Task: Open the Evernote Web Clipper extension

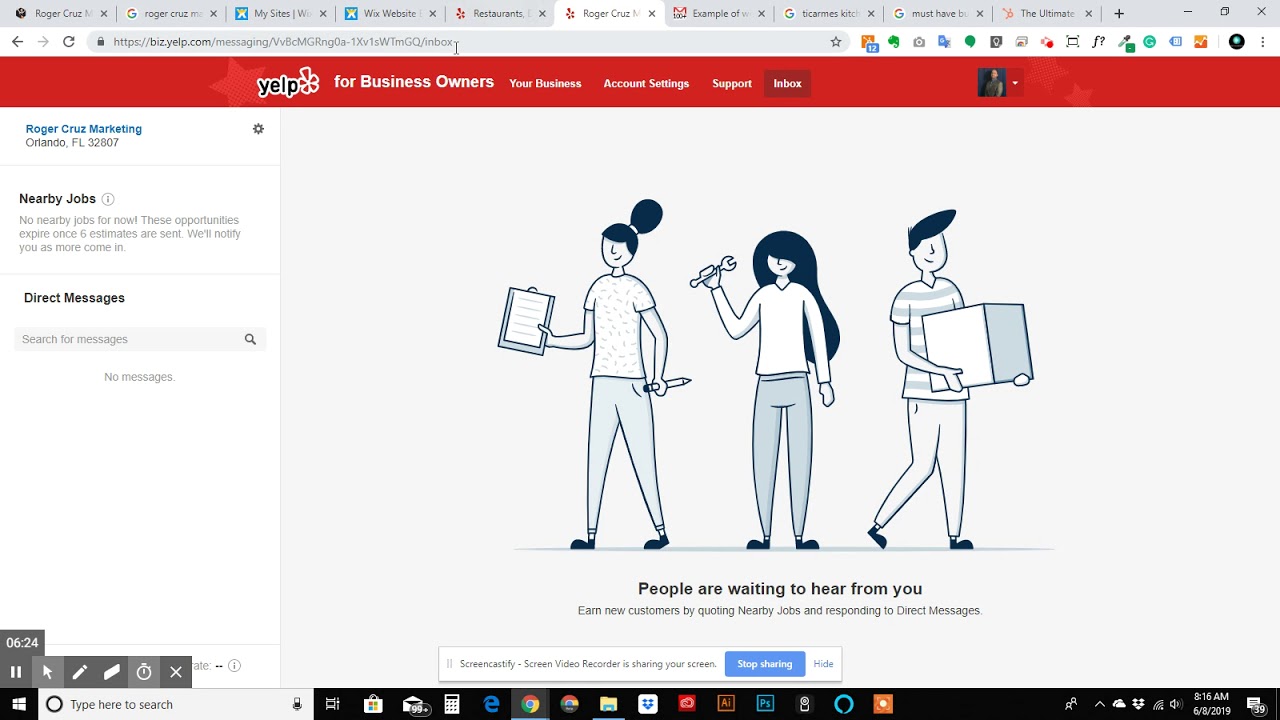Action: (893, 42)
